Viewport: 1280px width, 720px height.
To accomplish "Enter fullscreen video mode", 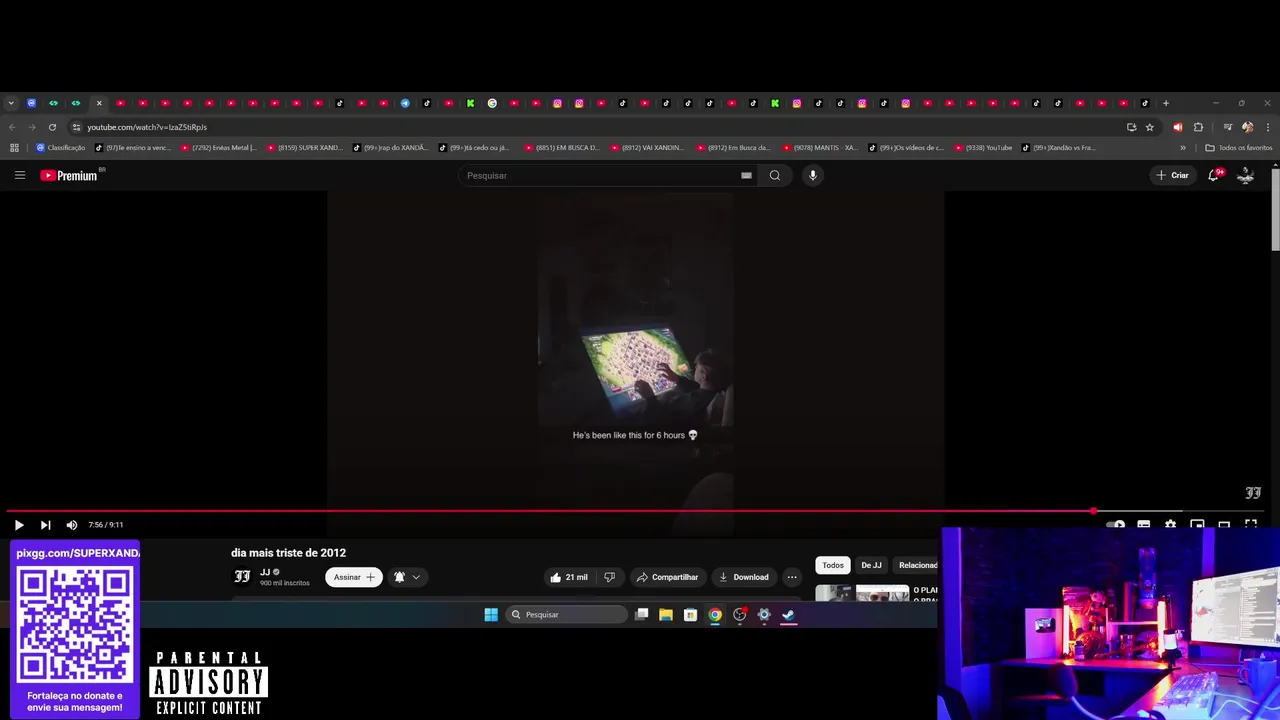I will pyautogui.click(x=1251, y=524).
